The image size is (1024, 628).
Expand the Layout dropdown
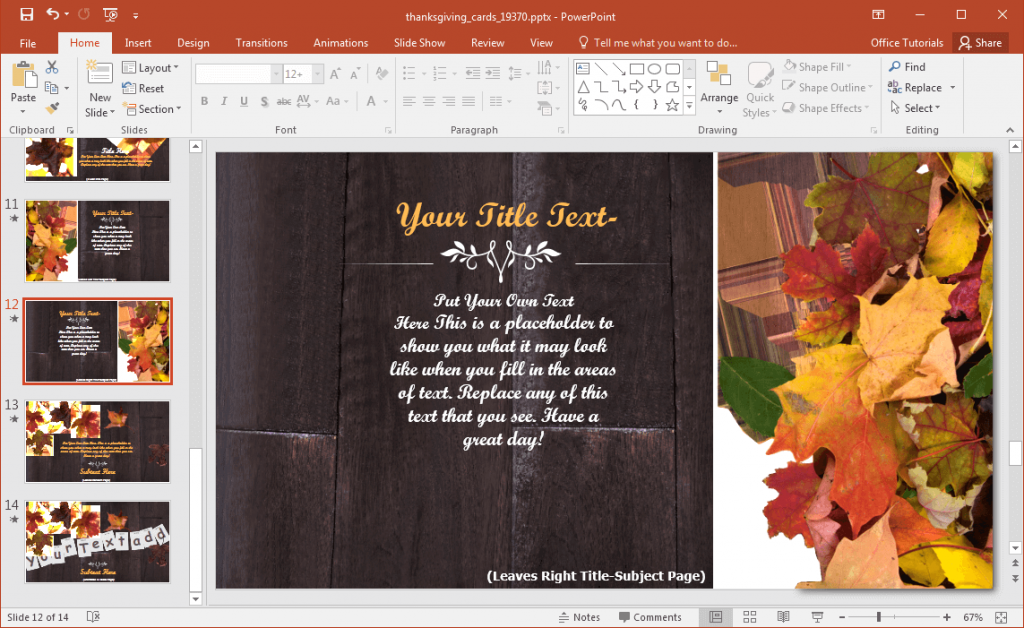point(151,67)
